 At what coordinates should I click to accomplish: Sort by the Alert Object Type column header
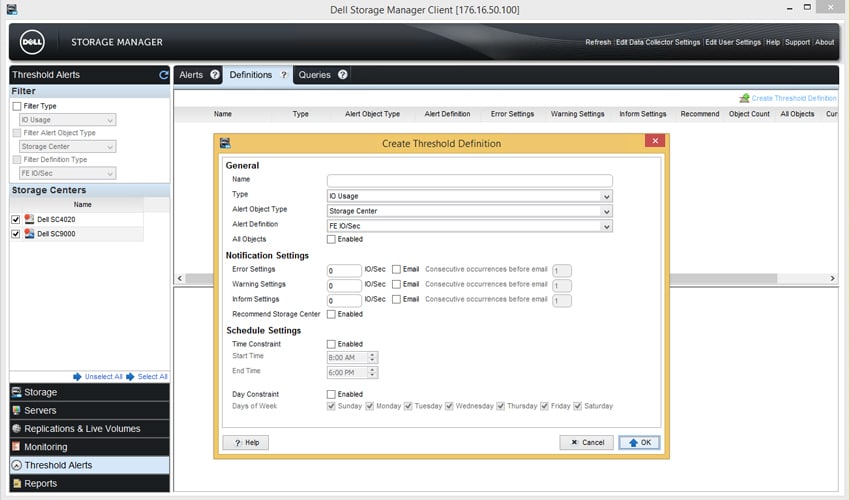tap(372, 114)
